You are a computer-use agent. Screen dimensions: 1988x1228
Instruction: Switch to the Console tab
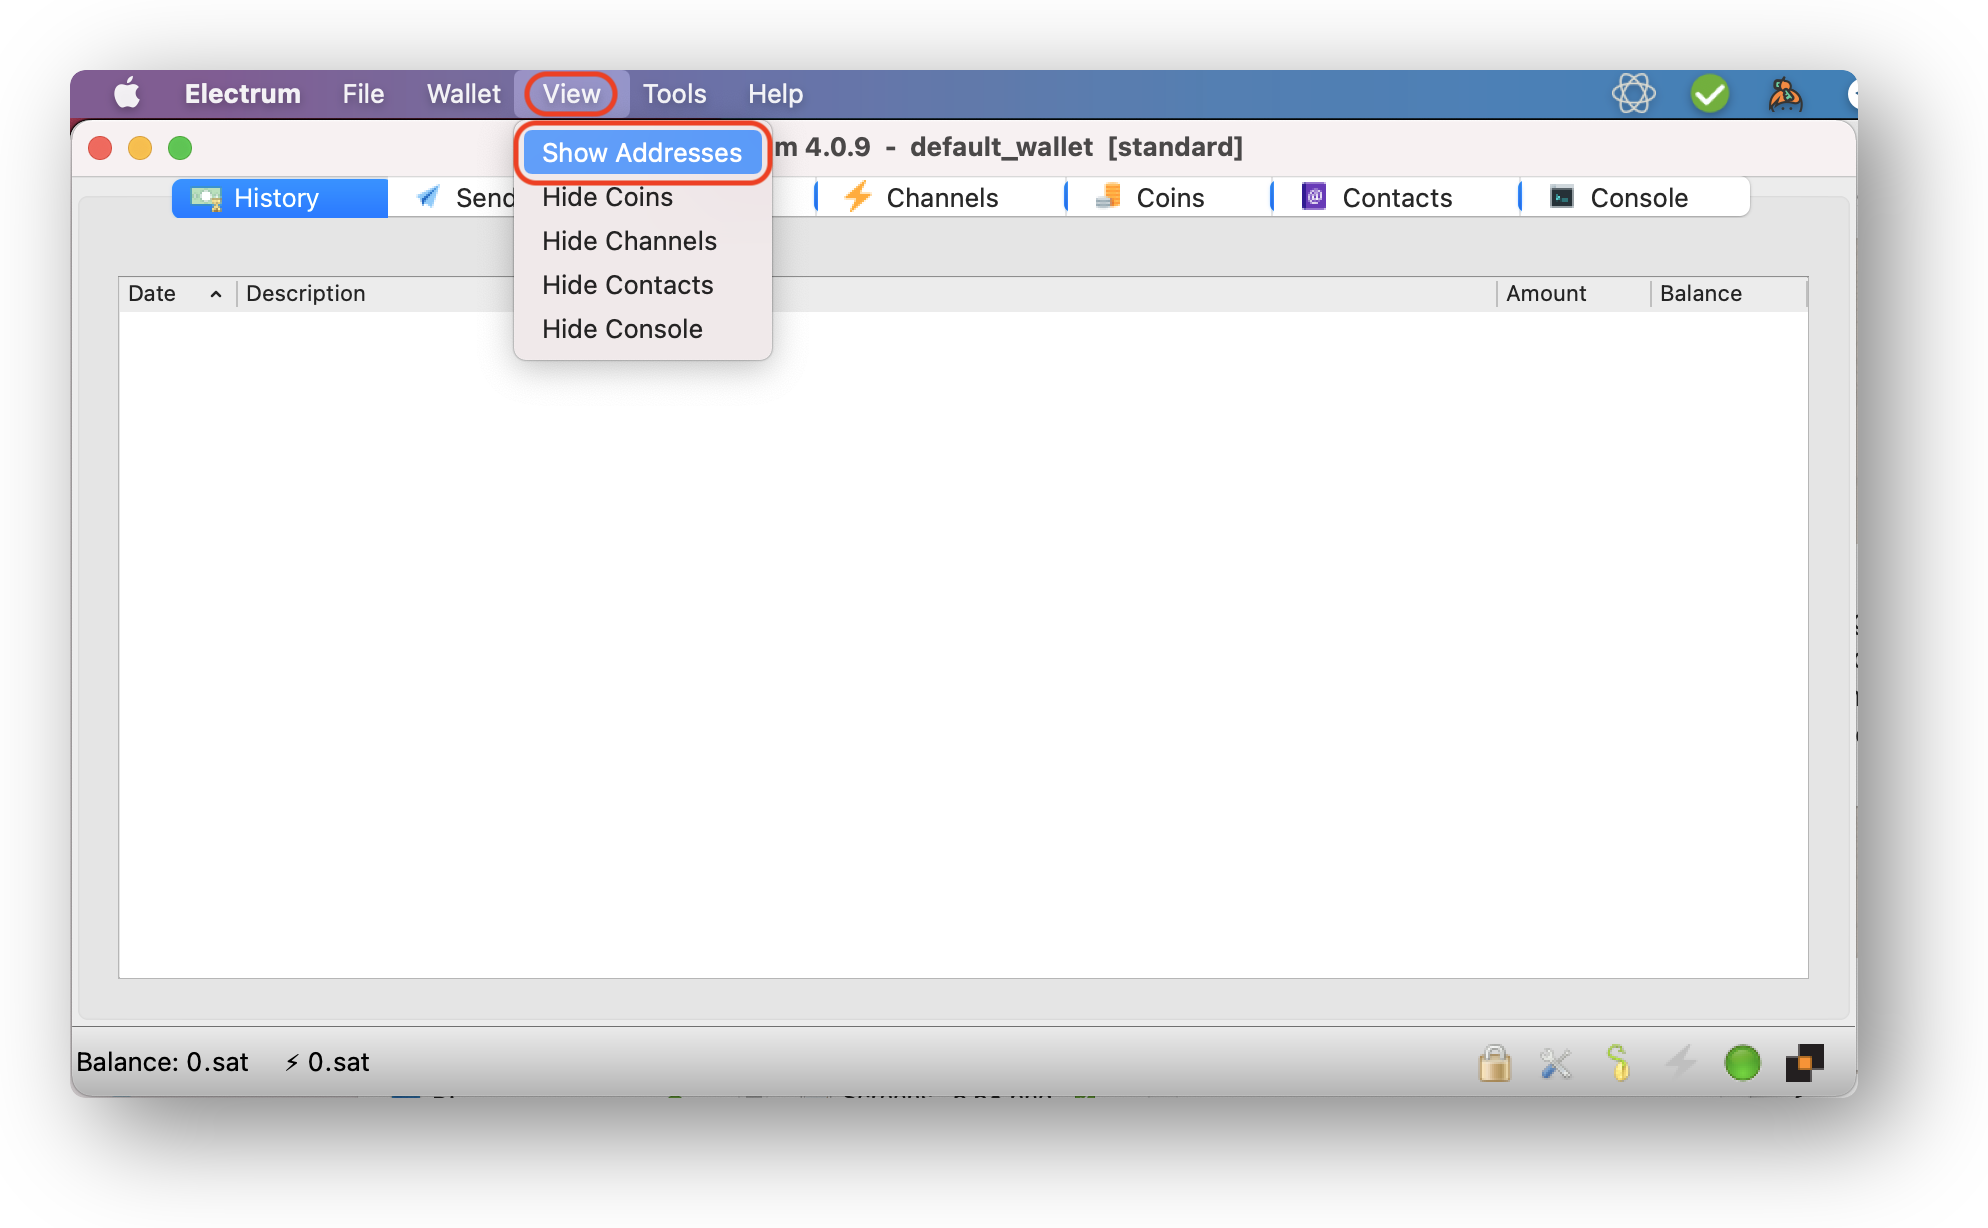pyautogui.click(x=1636, y=198)
